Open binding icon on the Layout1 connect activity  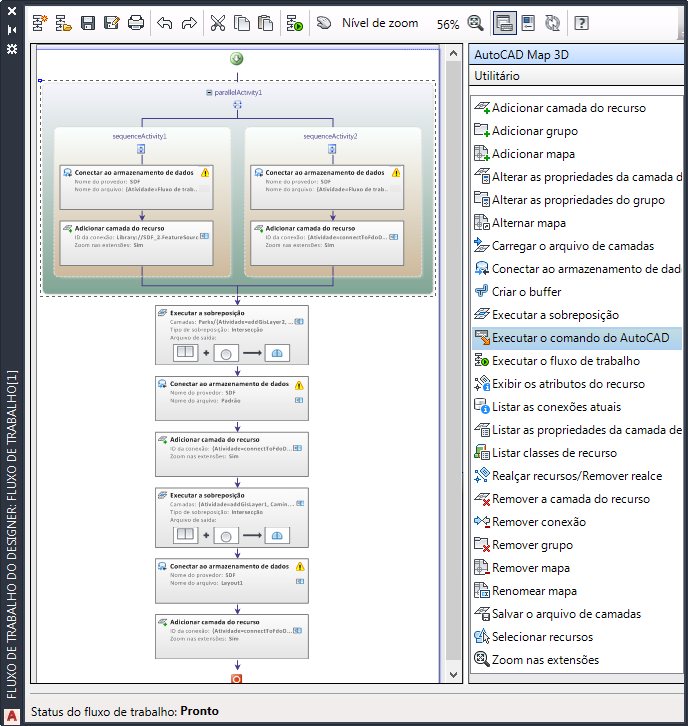point(300,581)
